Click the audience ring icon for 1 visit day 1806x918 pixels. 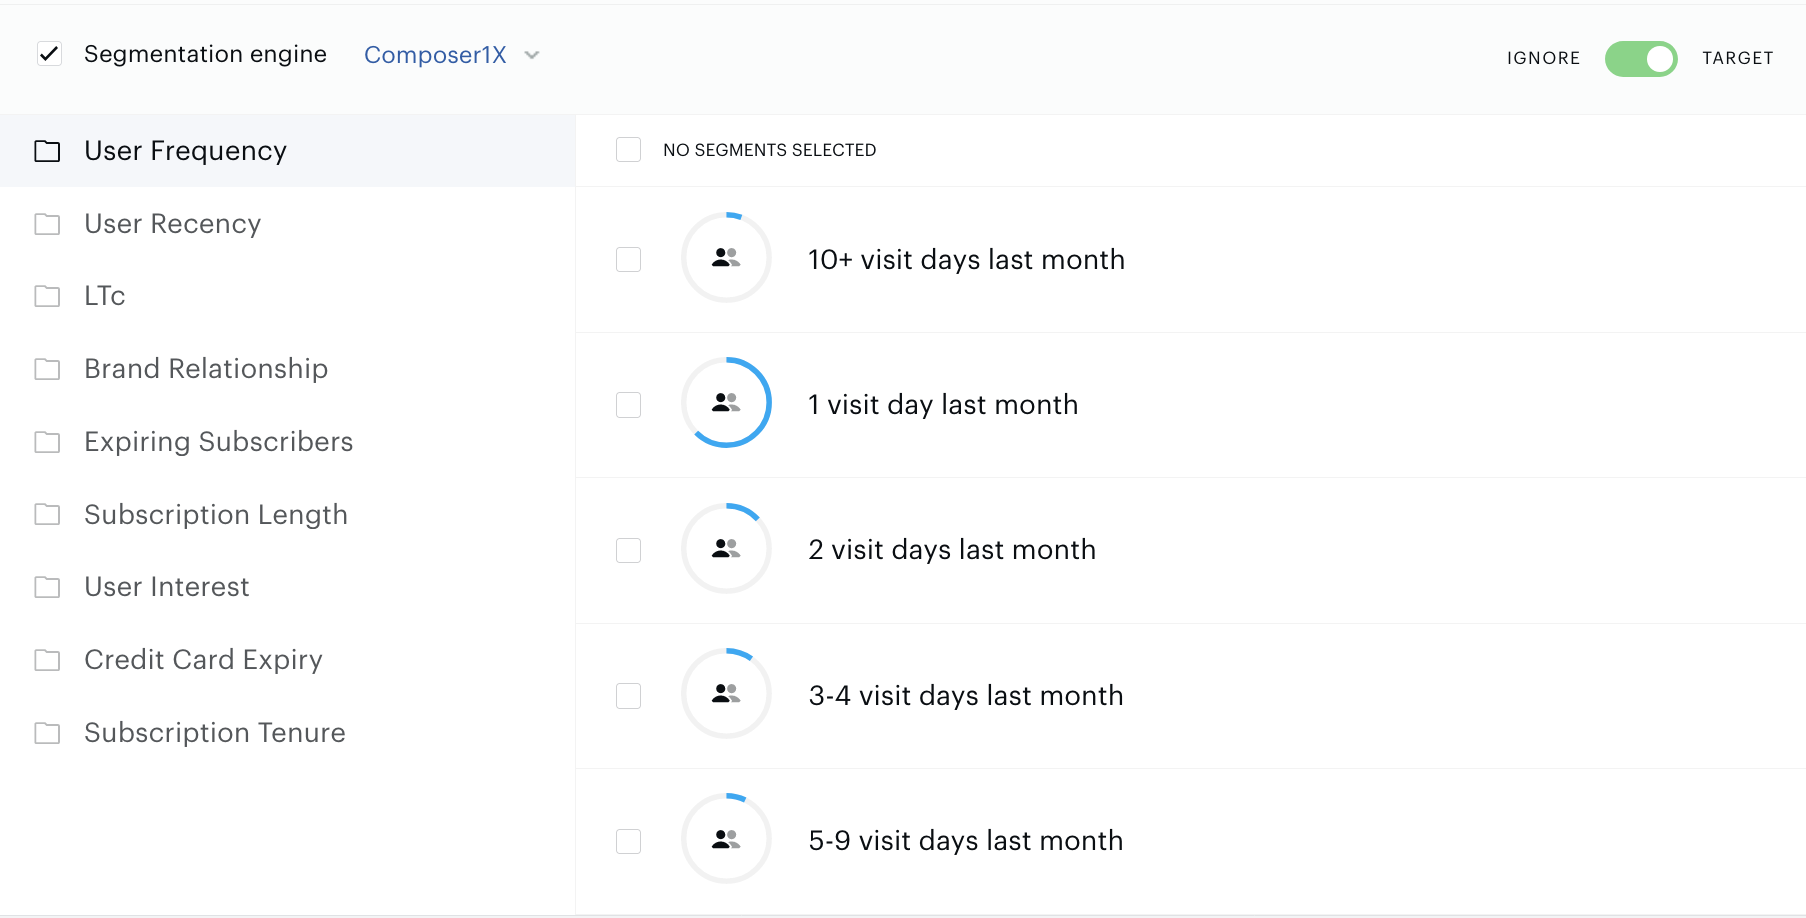coord(726,403)
